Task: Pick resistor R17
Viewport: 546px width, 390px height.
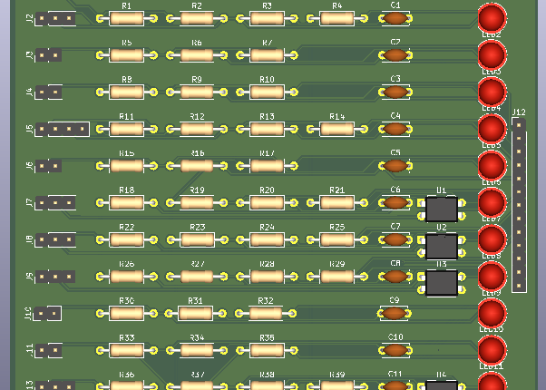Action: click(x=267, y=166)
